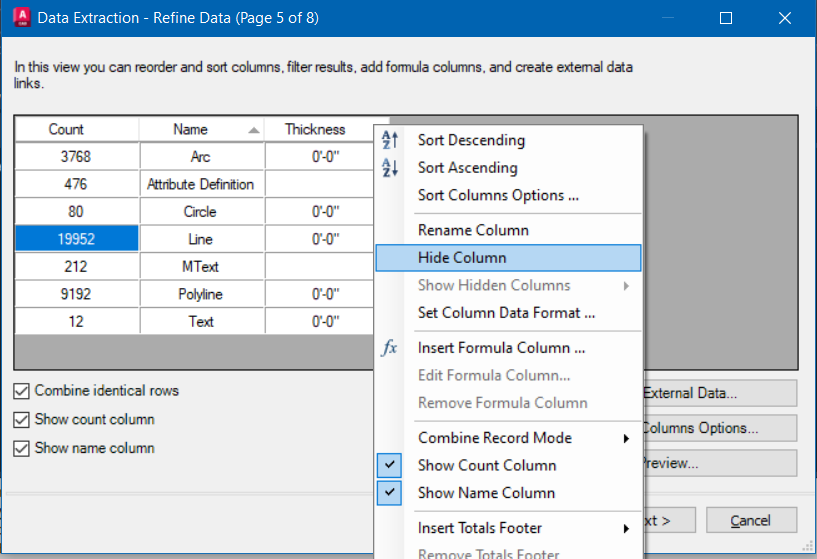The image size is (817, 559).
Task: Select the Count column header
Action: point(66,129)
